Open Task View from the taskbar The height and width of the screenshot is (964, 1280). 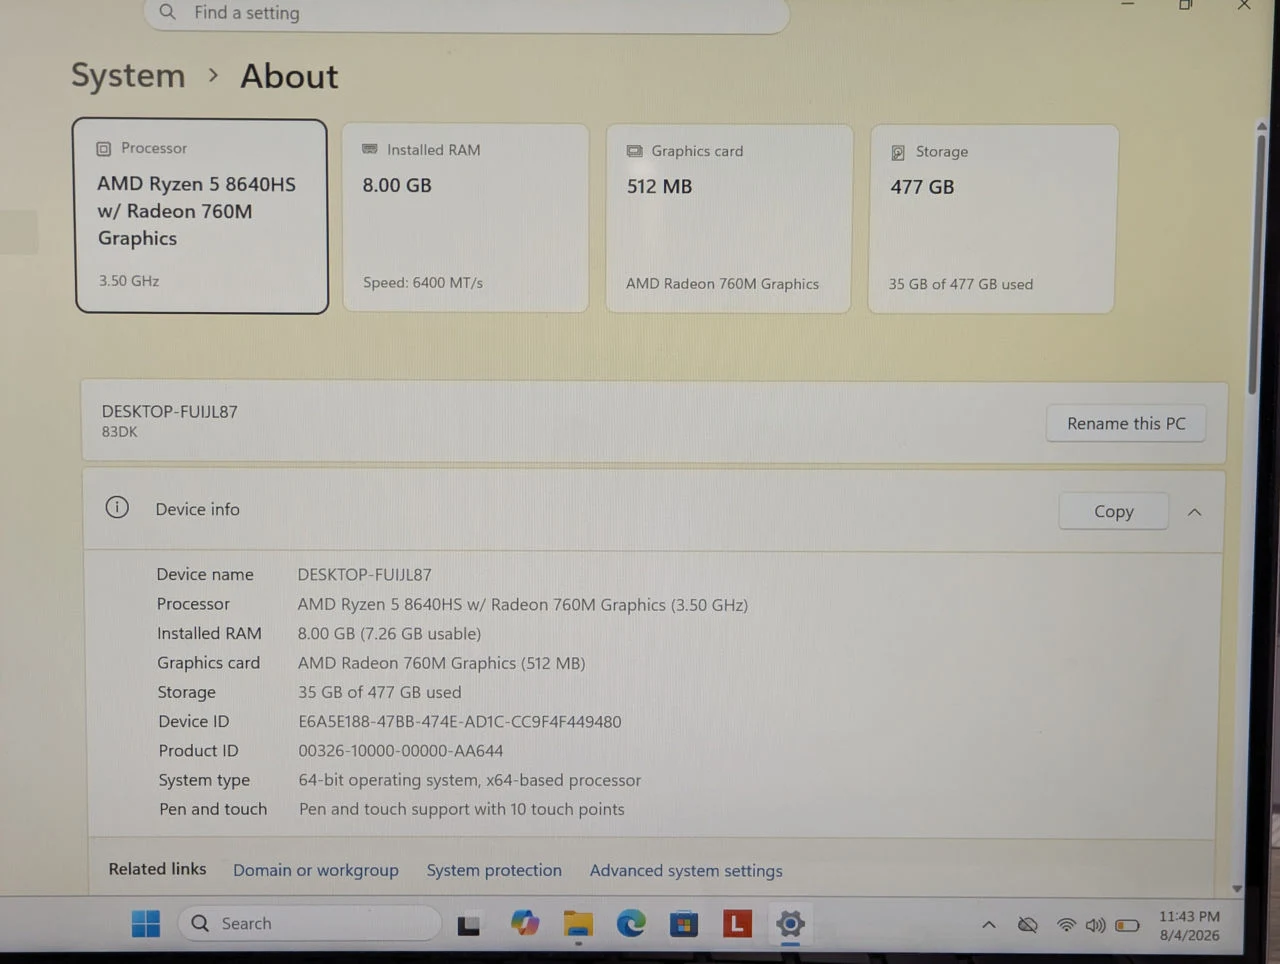(x=468, y=925)
